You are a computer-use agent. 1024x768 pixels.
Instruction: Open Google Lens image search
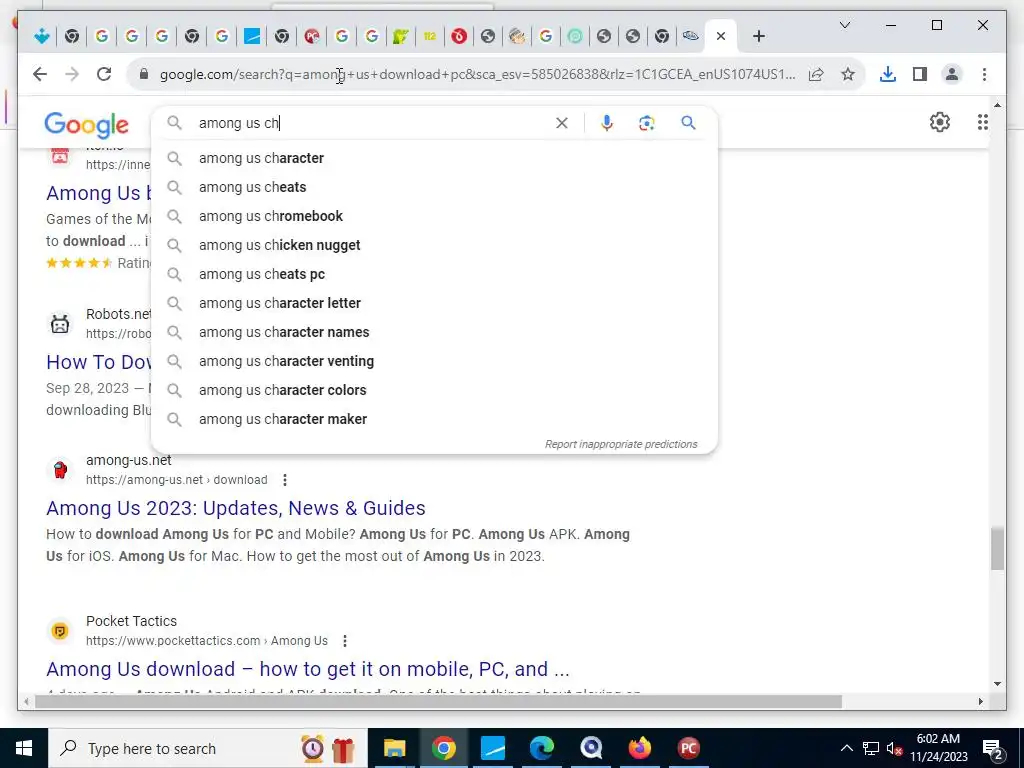coord(647,123)
